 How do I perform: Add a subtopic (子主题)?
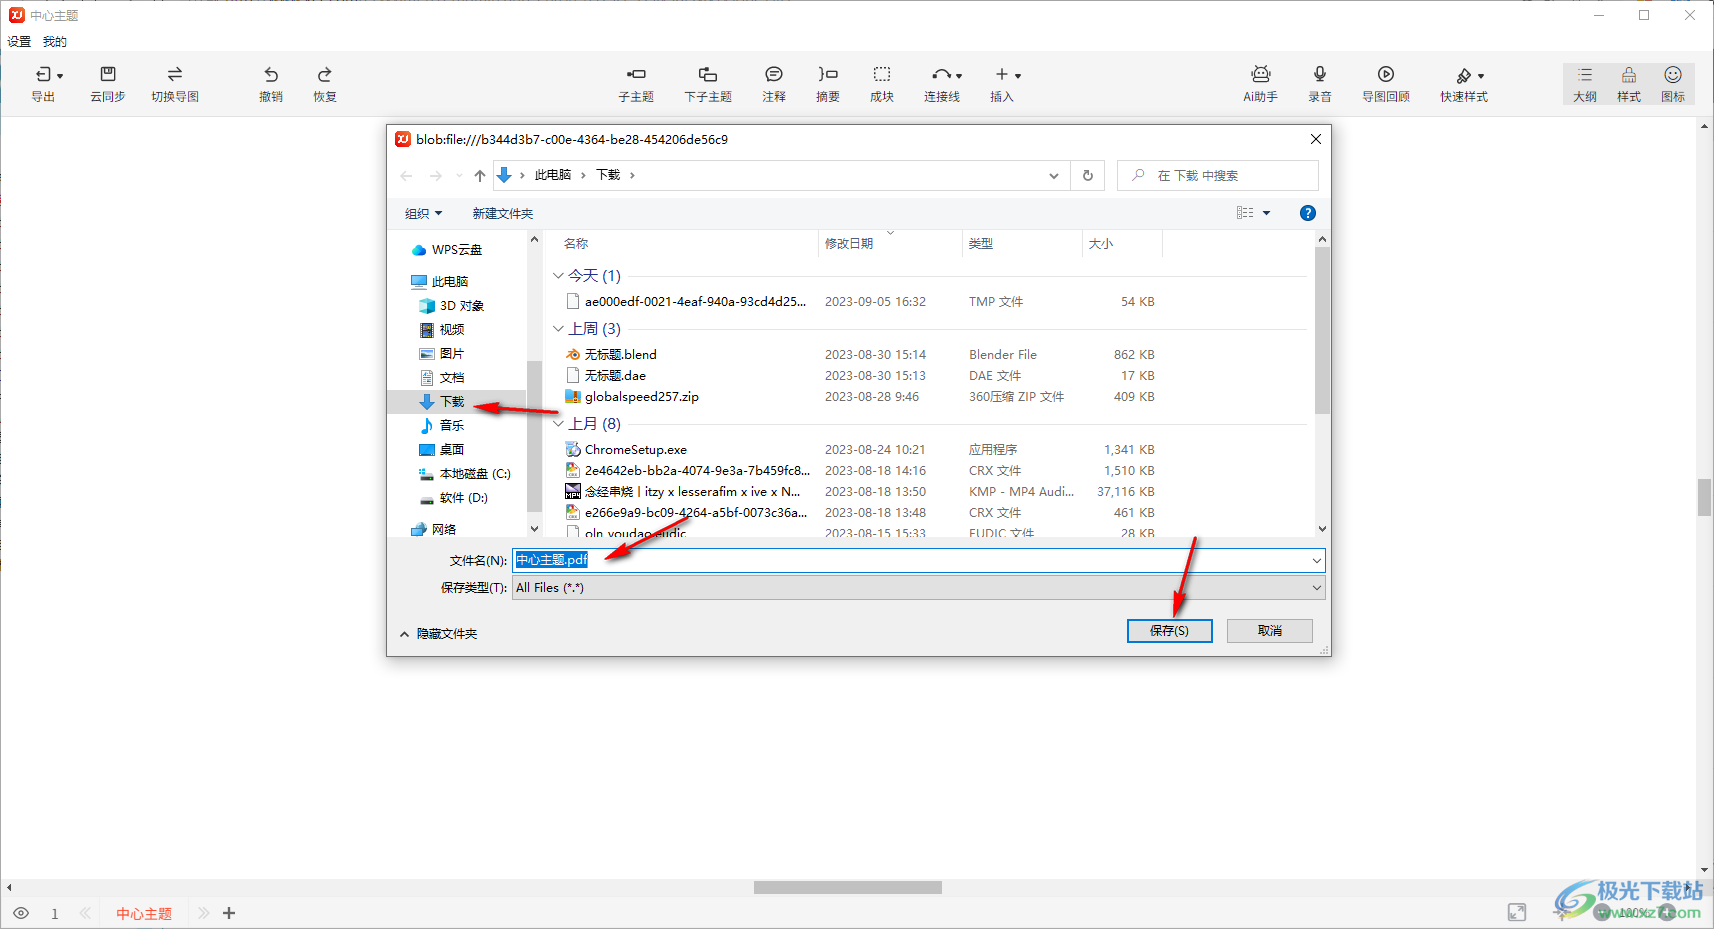pos(636,84)
